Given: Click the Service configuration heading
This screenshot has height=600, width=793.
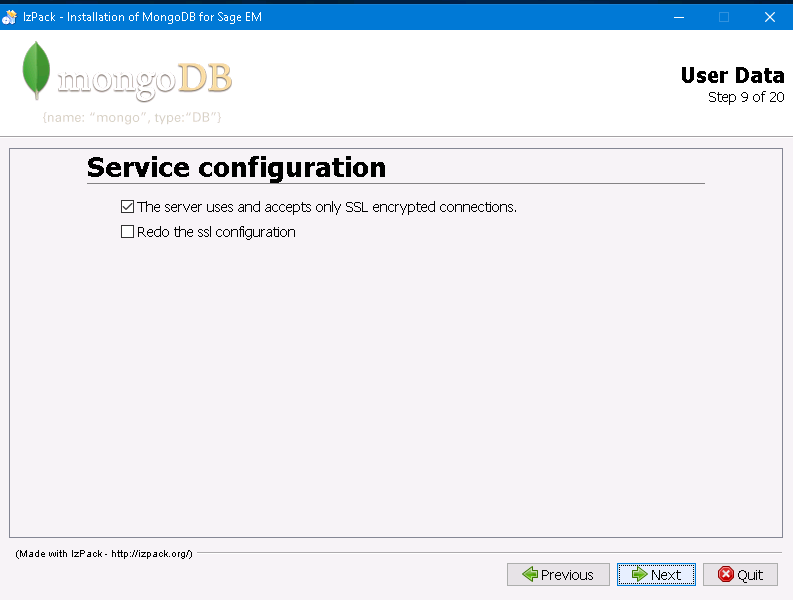Looking at the screenshot, I should coord(236,167).
